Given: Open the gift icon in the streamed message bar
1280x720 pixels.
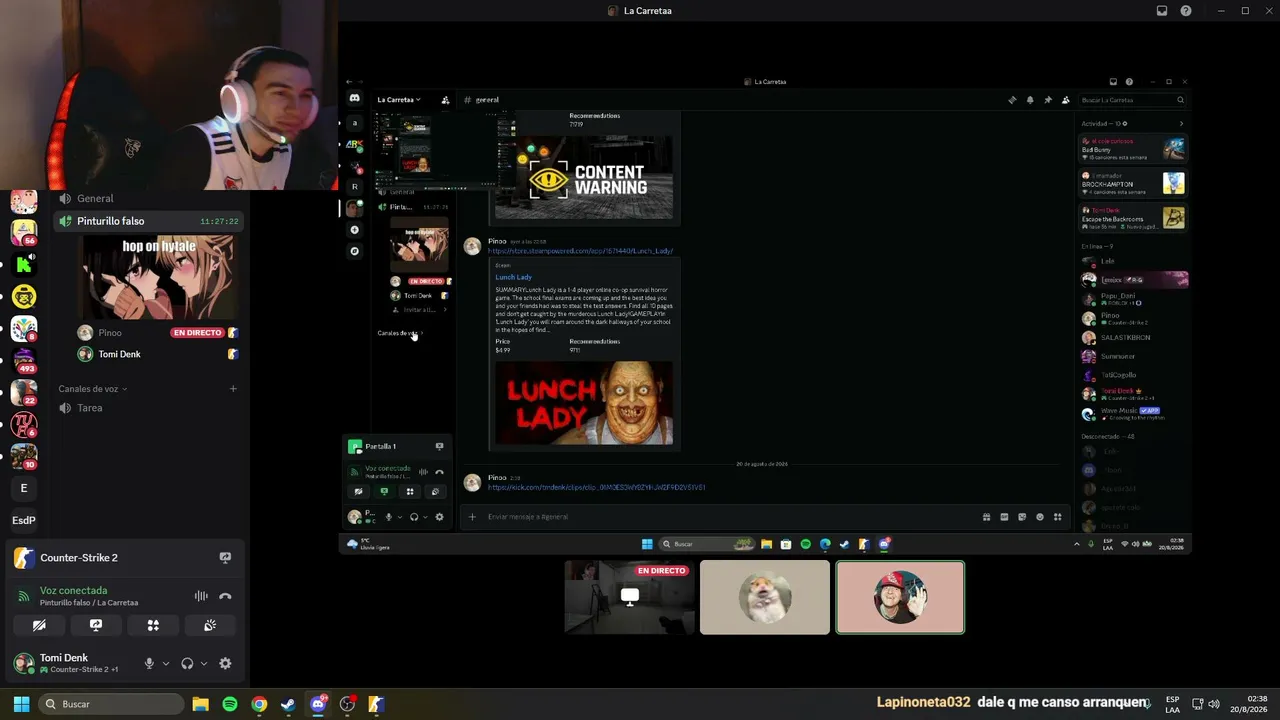Looking at the screenshot, I should 986,517.
